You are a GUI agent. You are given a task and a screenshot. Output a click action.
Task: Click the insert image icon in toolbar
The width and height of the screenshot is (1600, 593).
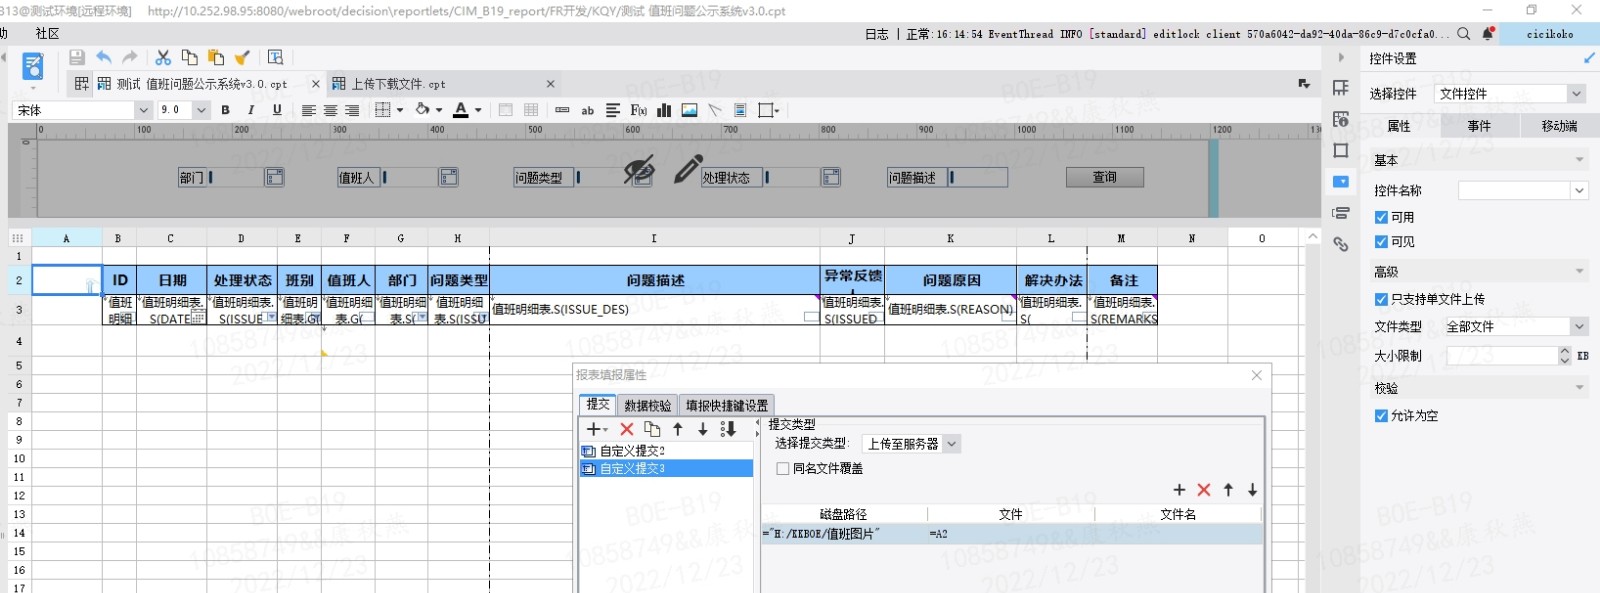[x=689, y=110]
